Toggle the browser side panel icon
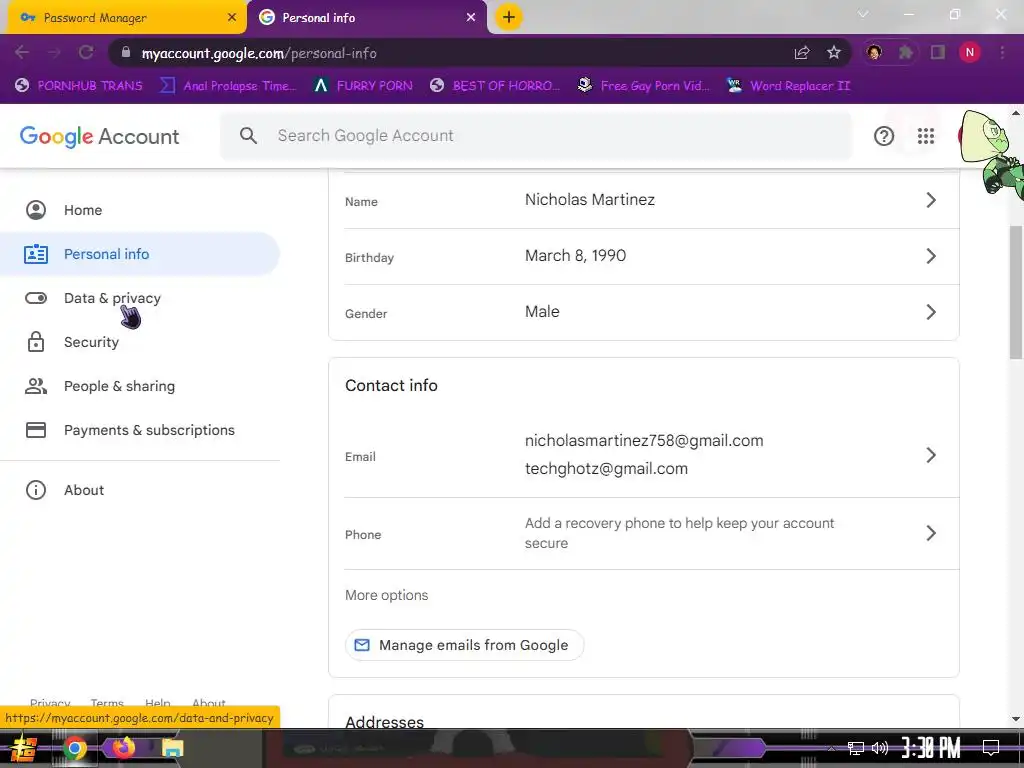The width and height of the screenshot is (1024, 768). tap(938, 52)
